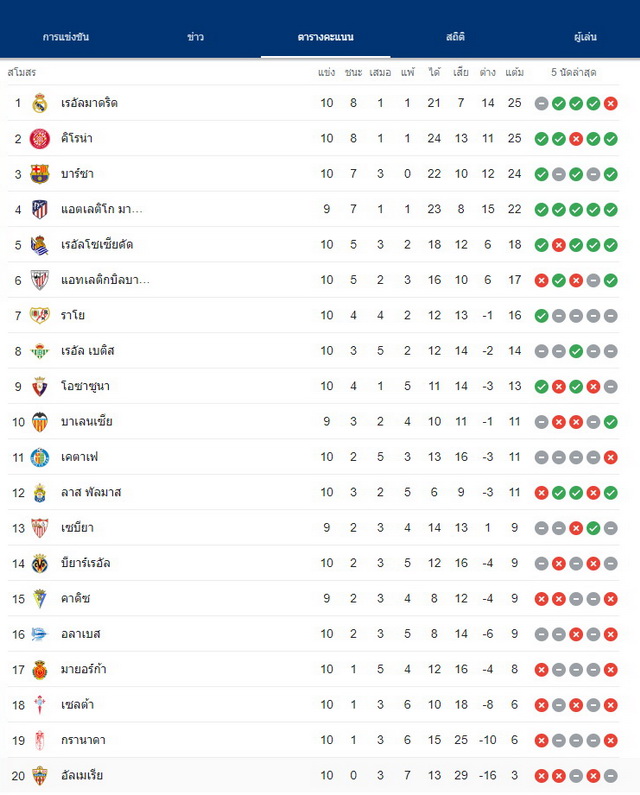Viewport: 640px width, 795px height.
Task: Click the Barcelona club crest
Action: click(40, 174)
